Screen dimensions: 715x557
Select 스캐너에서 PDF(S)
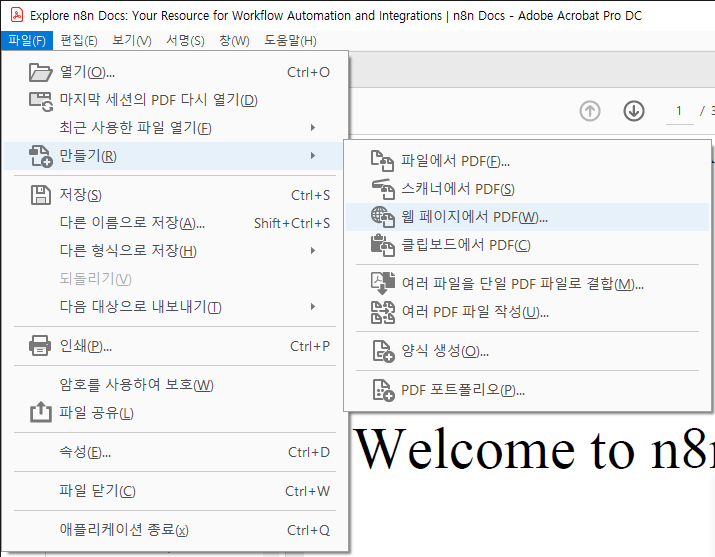pyautogui.click(x=528, y=189)
